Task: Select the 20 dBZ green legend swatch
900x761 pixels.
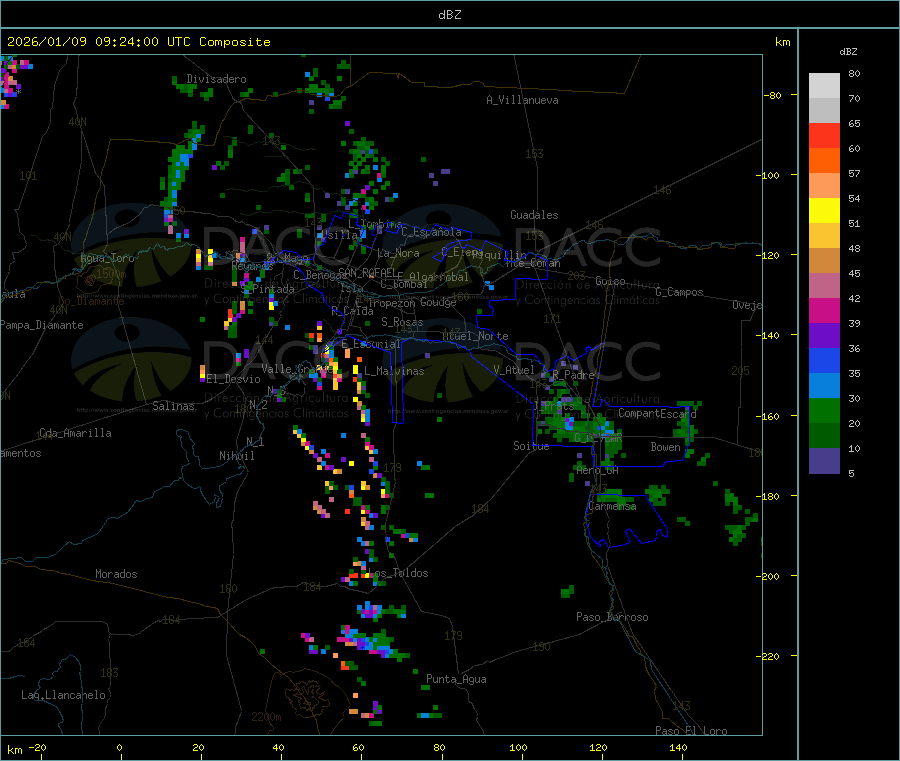Action: pyautogui.click(x=824, y=410)
